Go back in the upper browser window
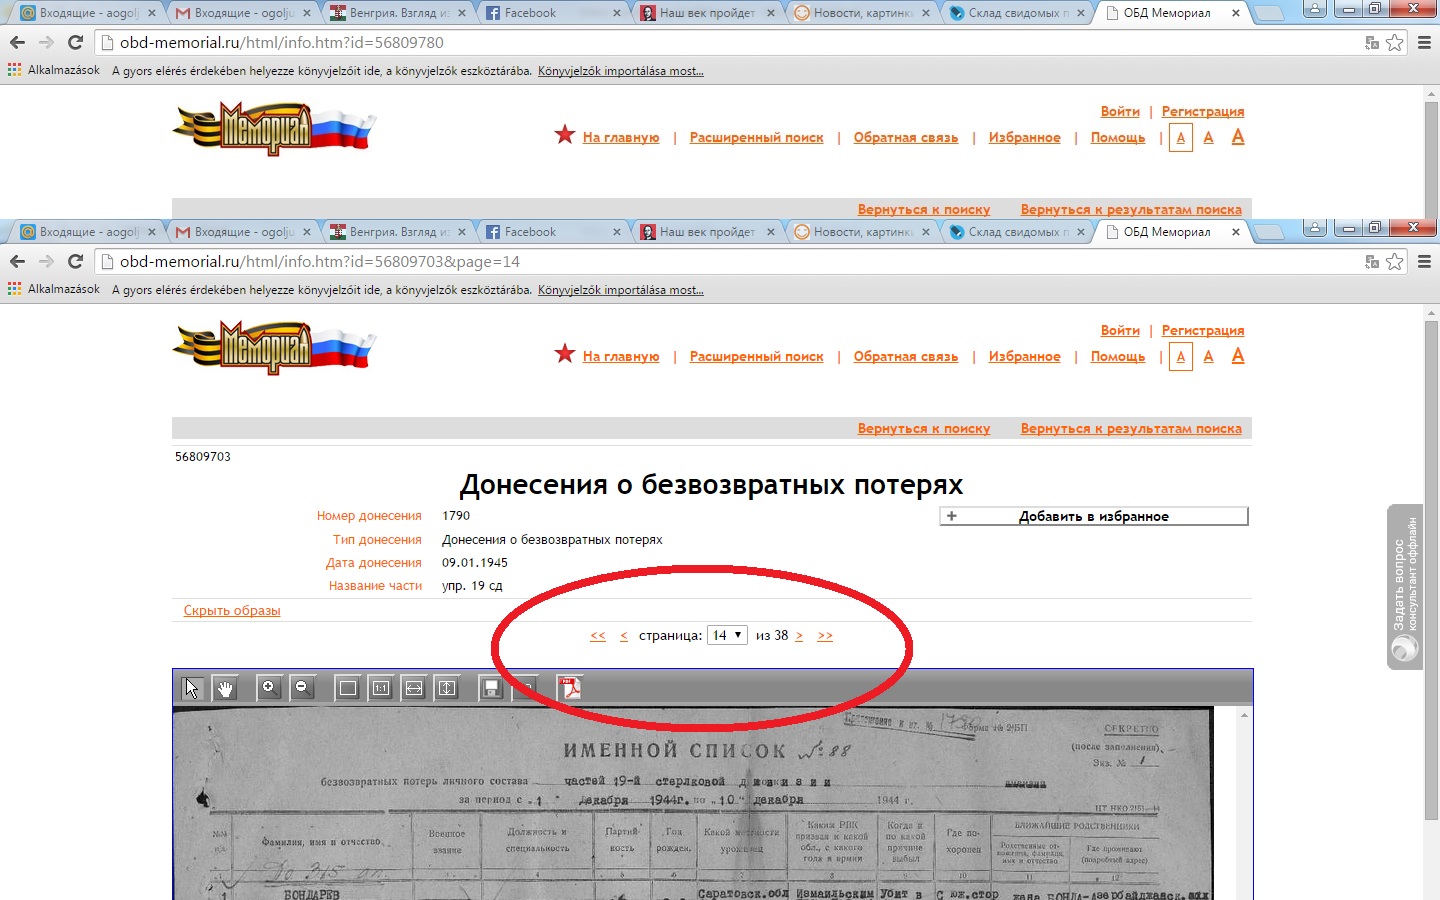 pyautogui.click(x=17, y=42)
